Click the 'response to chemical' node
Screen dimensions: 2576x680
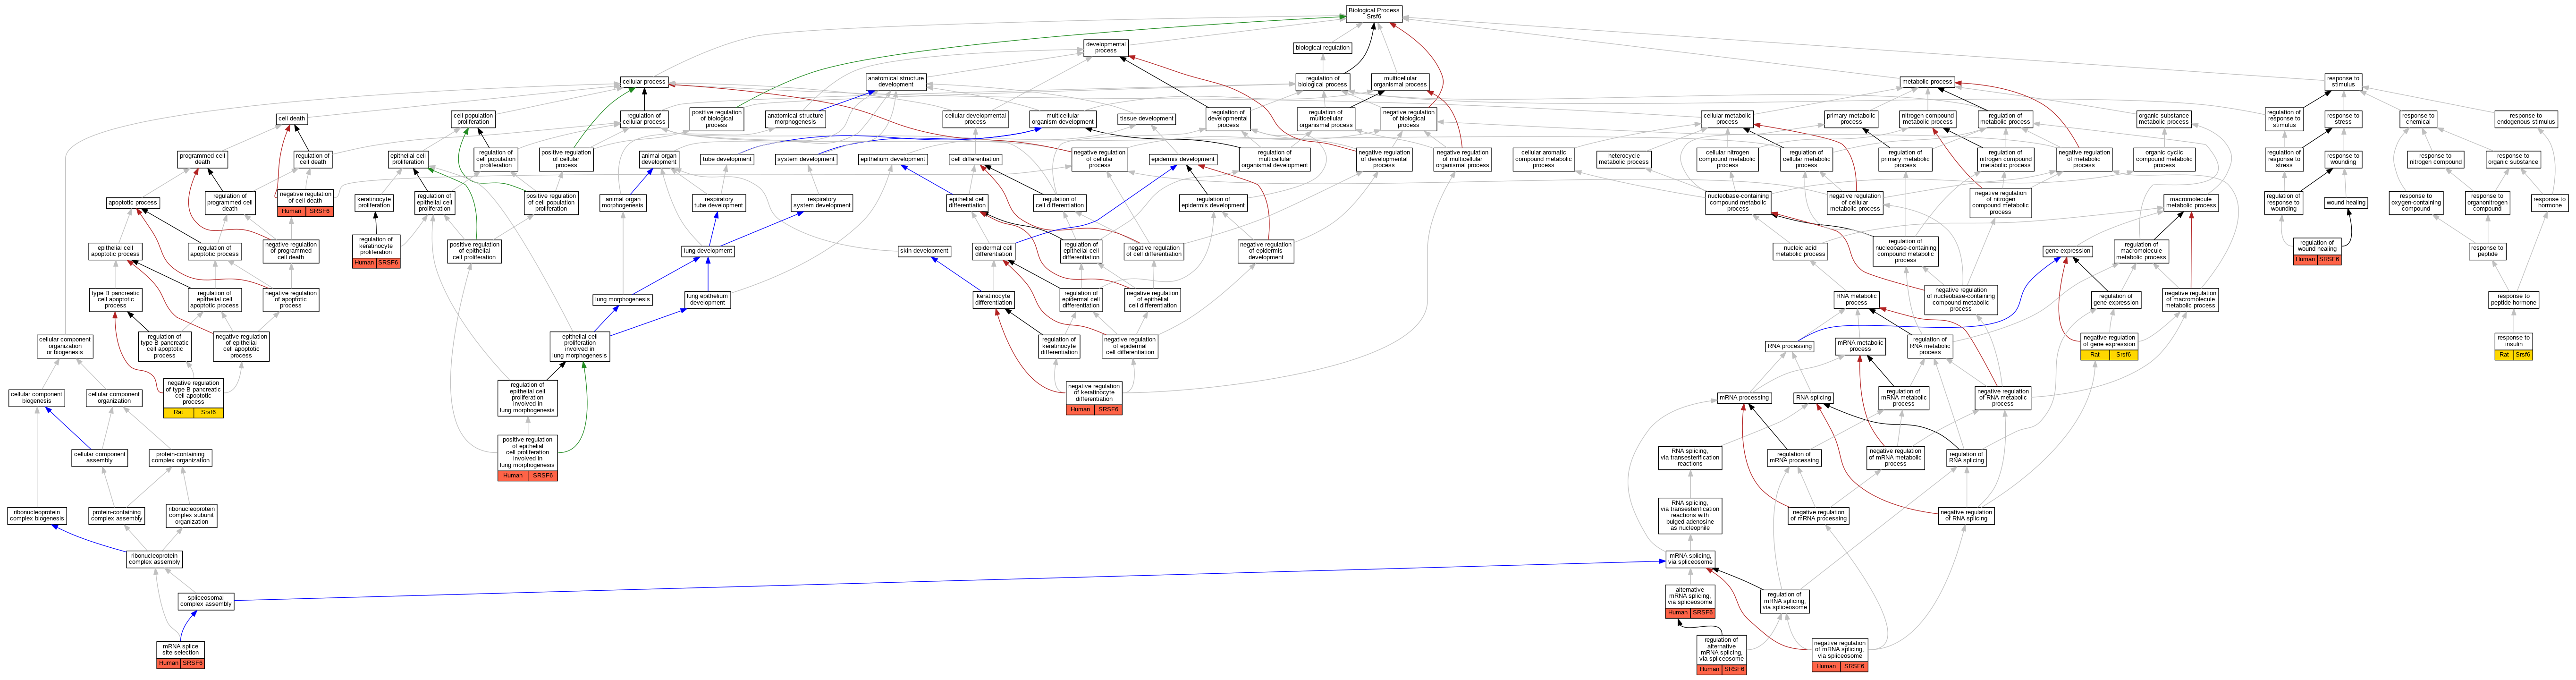[2419, 118]
